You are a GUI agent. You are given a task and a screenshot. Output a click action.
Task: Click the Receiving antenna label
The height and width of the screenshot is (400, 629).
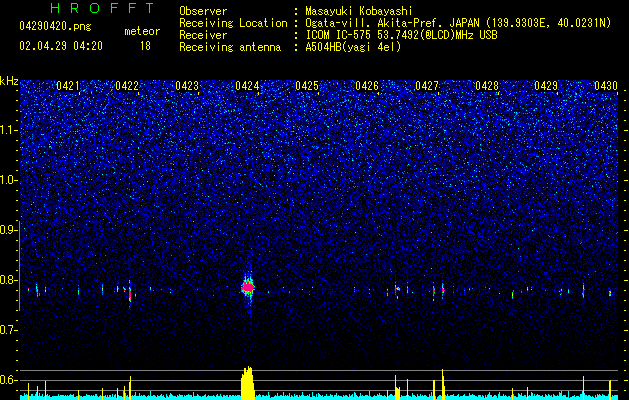pyautogui.click(x=230, y=47)
